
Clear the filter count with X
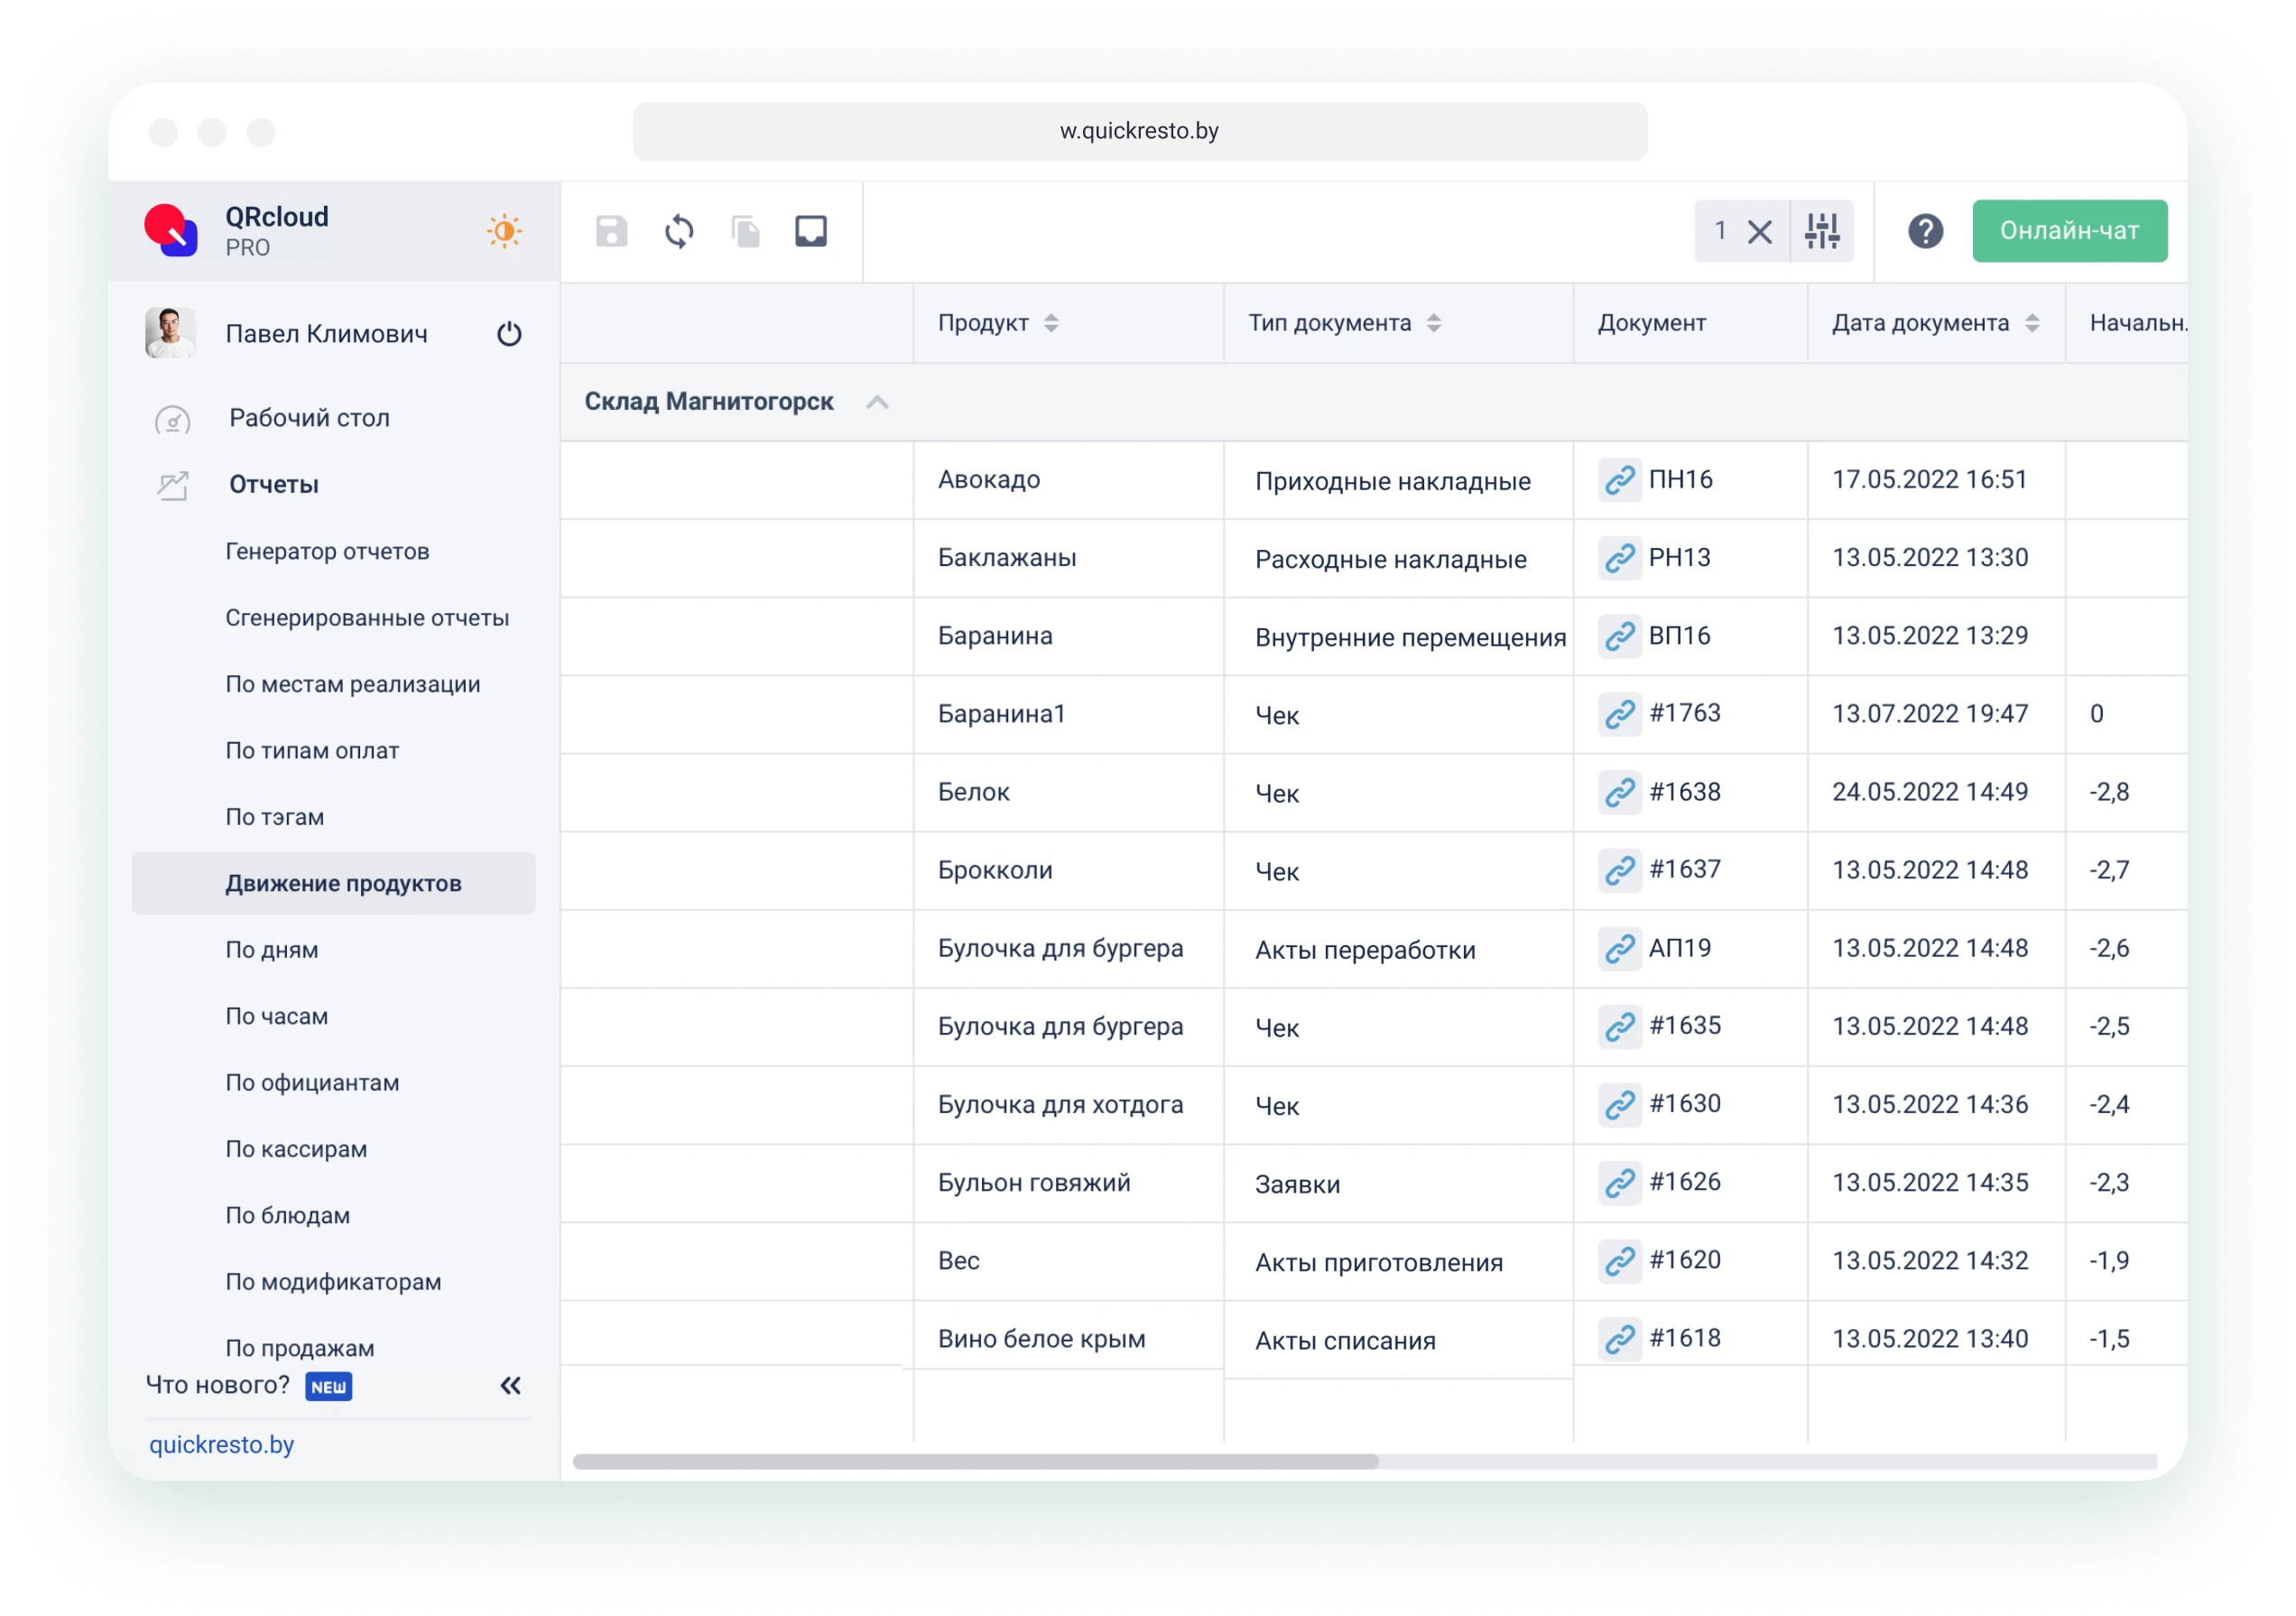pyautogui.click(x=1759, y=232)
